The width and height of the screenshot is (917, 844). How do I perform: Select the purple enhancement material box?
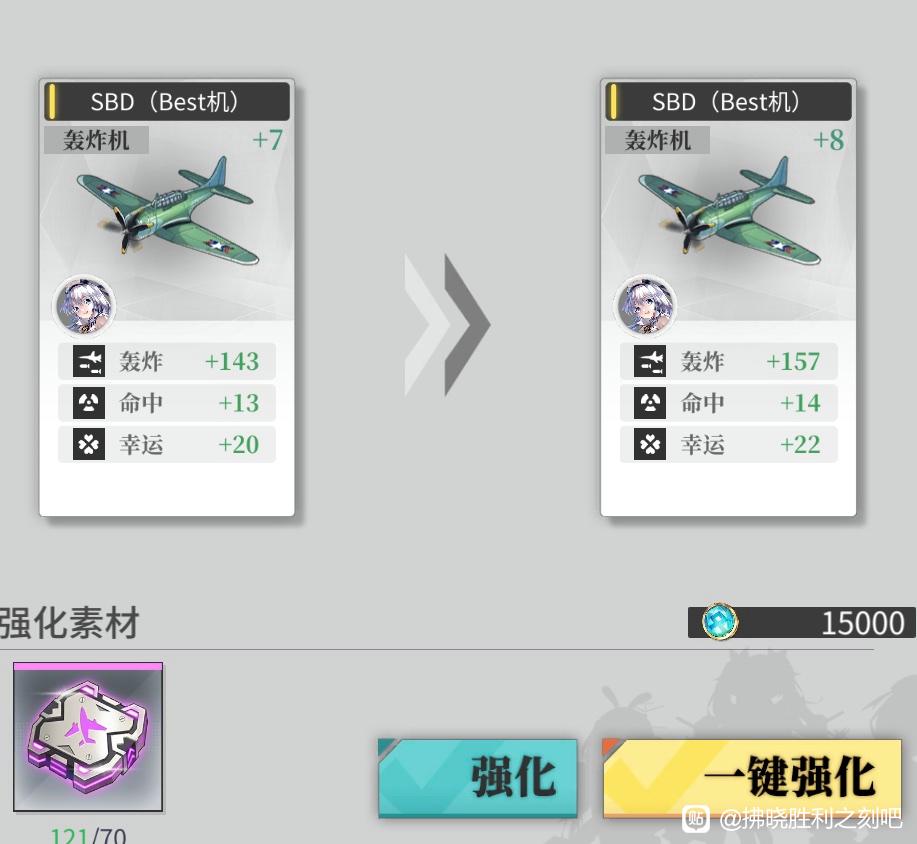point(88,737)
